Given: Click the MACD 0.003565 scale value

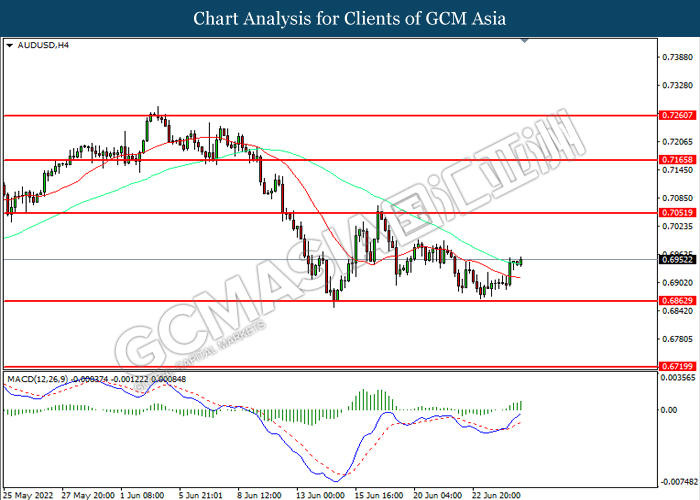Looking at the screenshot, I should coord(678,378).
